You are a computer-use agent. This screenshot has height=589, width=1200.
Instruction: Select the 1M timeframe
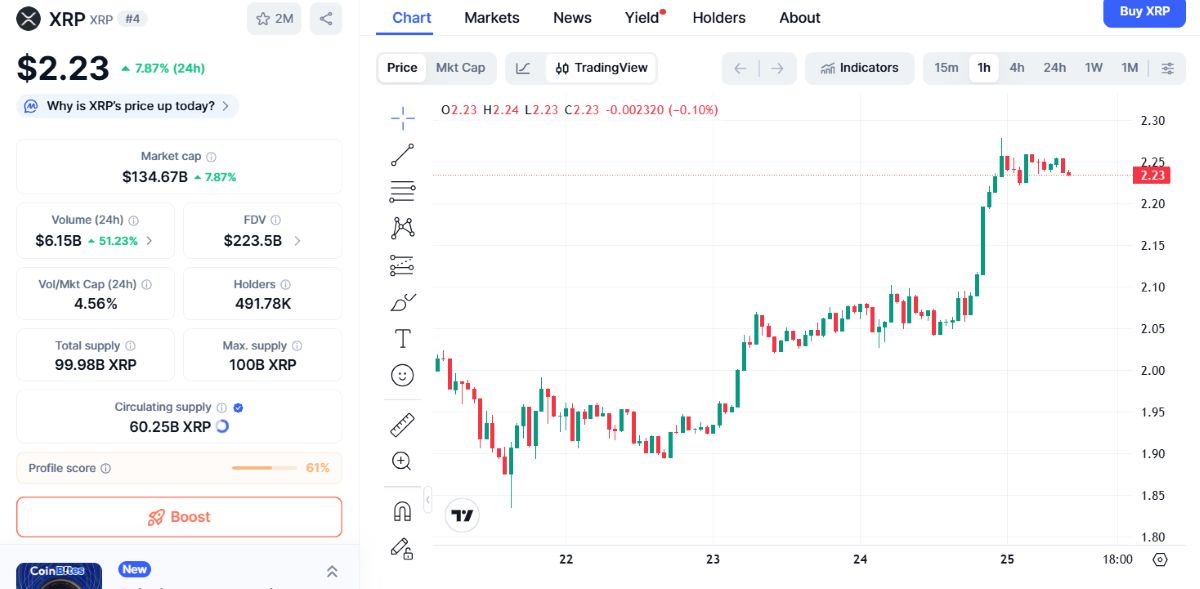(1130, 68)
